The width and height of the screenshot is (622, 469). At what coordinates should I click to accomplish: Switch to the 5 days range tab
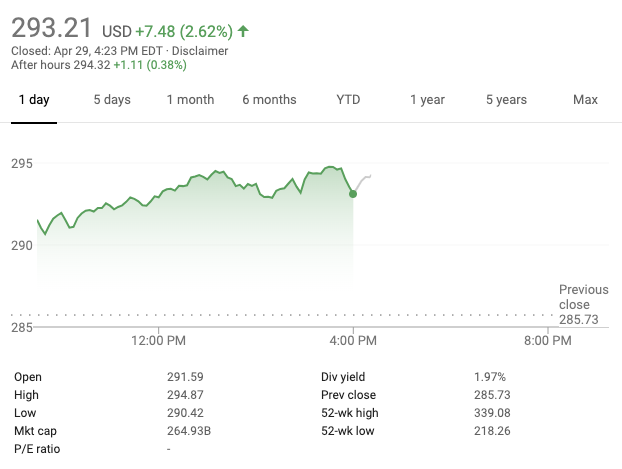point(112,100)
